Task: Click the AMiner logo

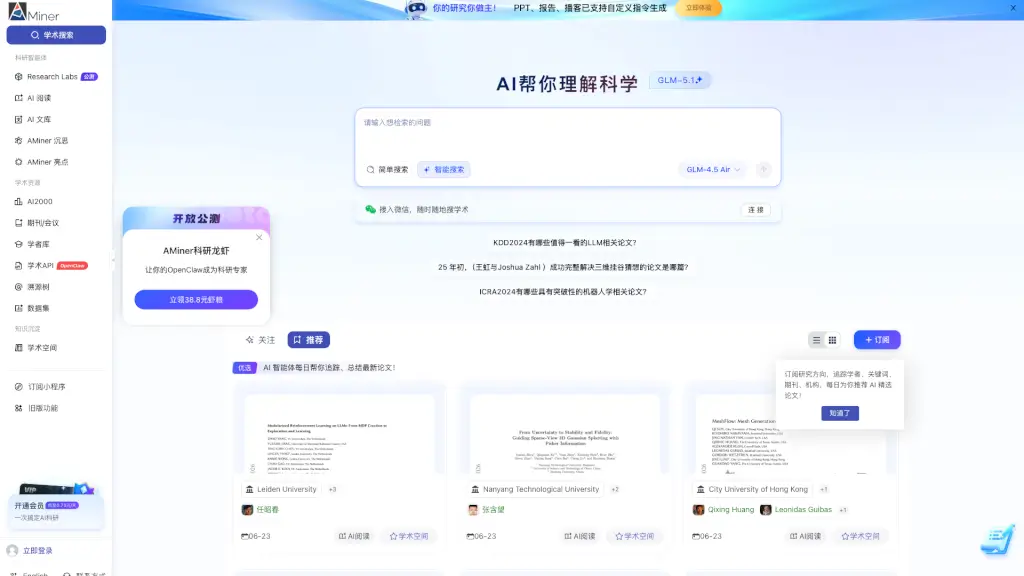Action: tap(33, 12)
